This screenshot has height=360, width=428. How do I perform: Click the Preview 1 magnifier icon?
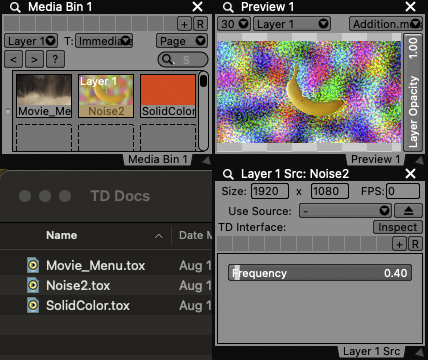click(228, 7)
